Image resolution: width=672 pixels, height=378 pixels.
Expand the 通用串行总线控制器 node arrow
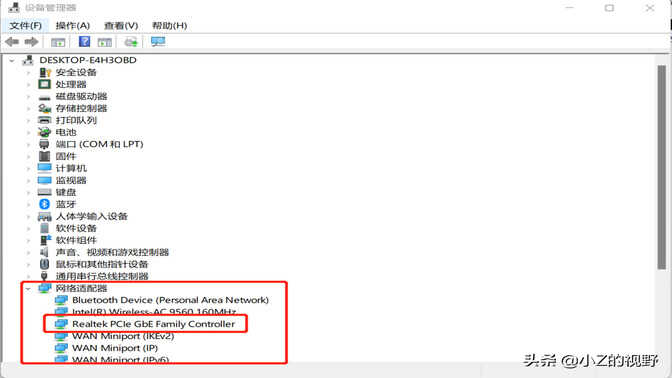pyautogui.click(x=28, y=276)
